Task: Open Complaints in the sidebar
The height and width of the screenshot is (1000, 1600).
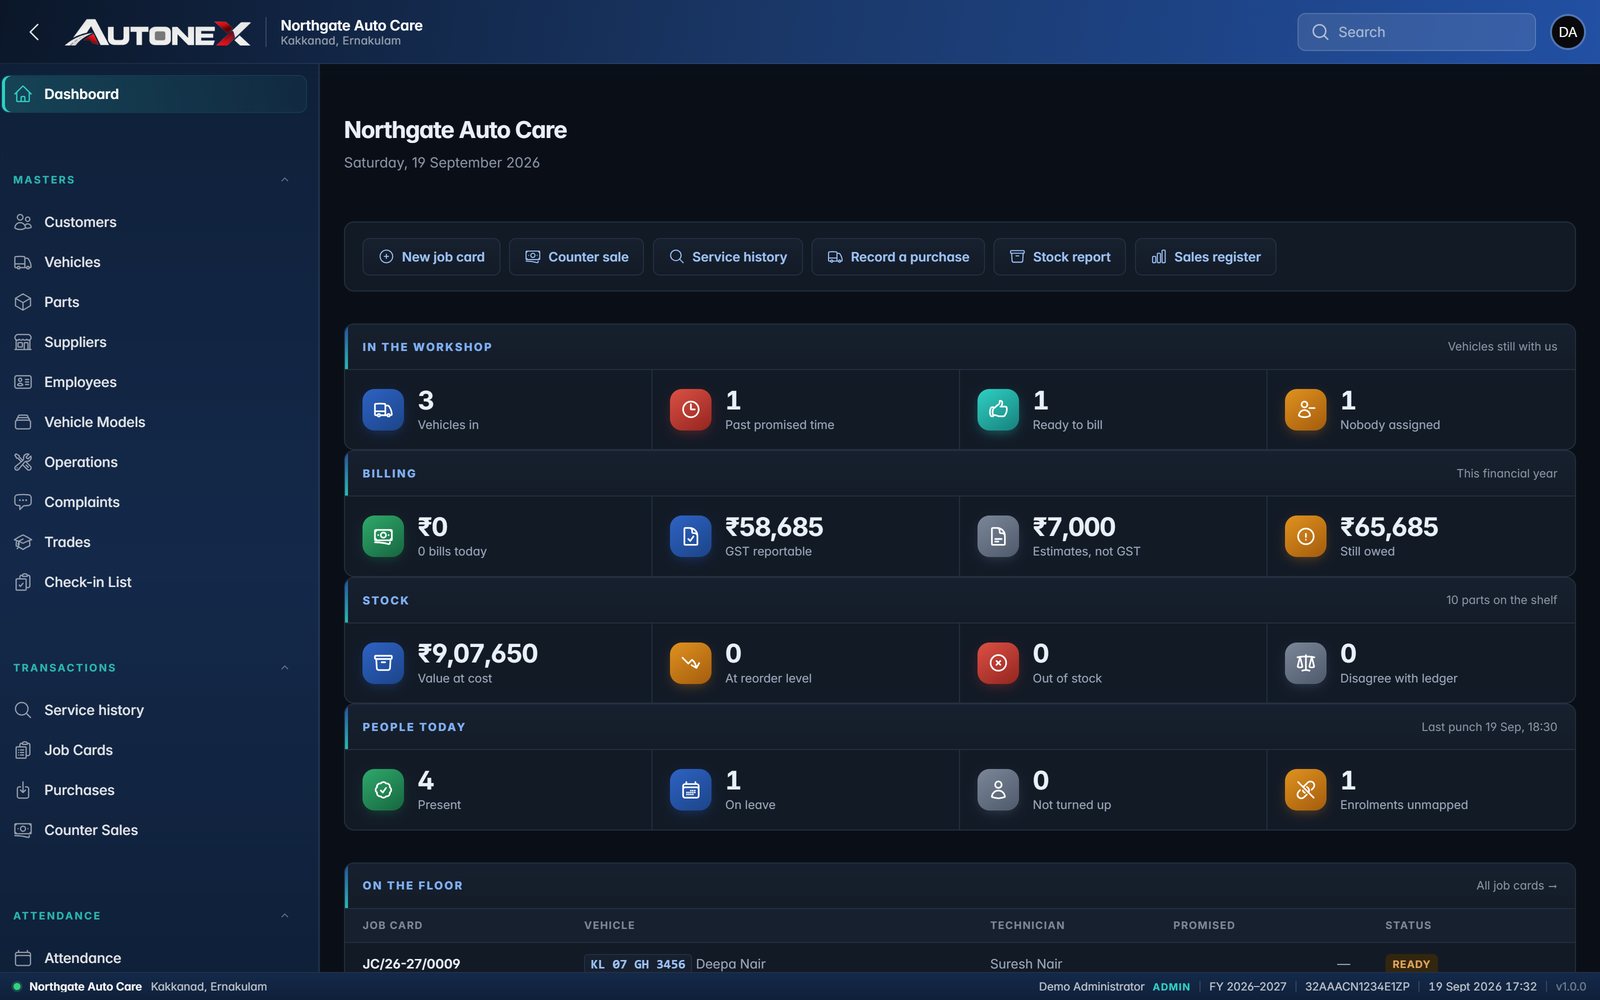Action: (x=155, y=502)
